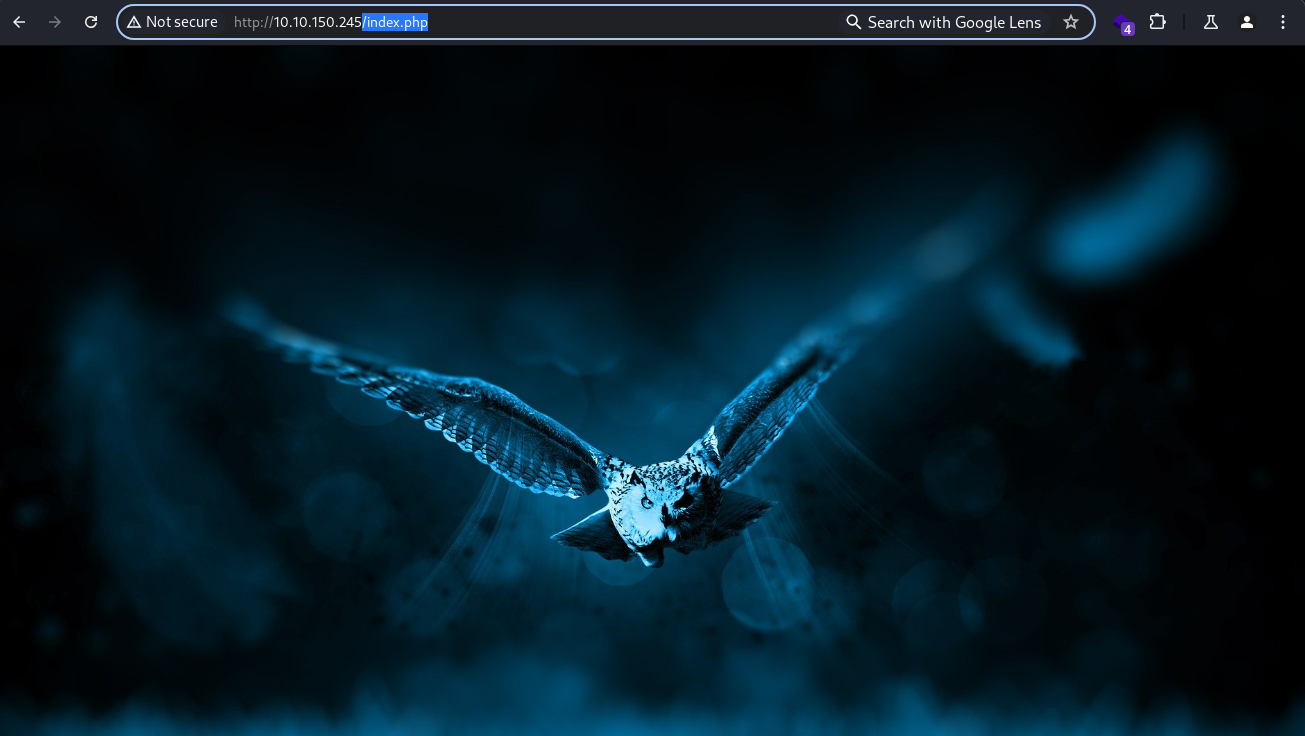The image size is (1305, 736).
Task: Go back to the previous page
Action: (19, 22)
